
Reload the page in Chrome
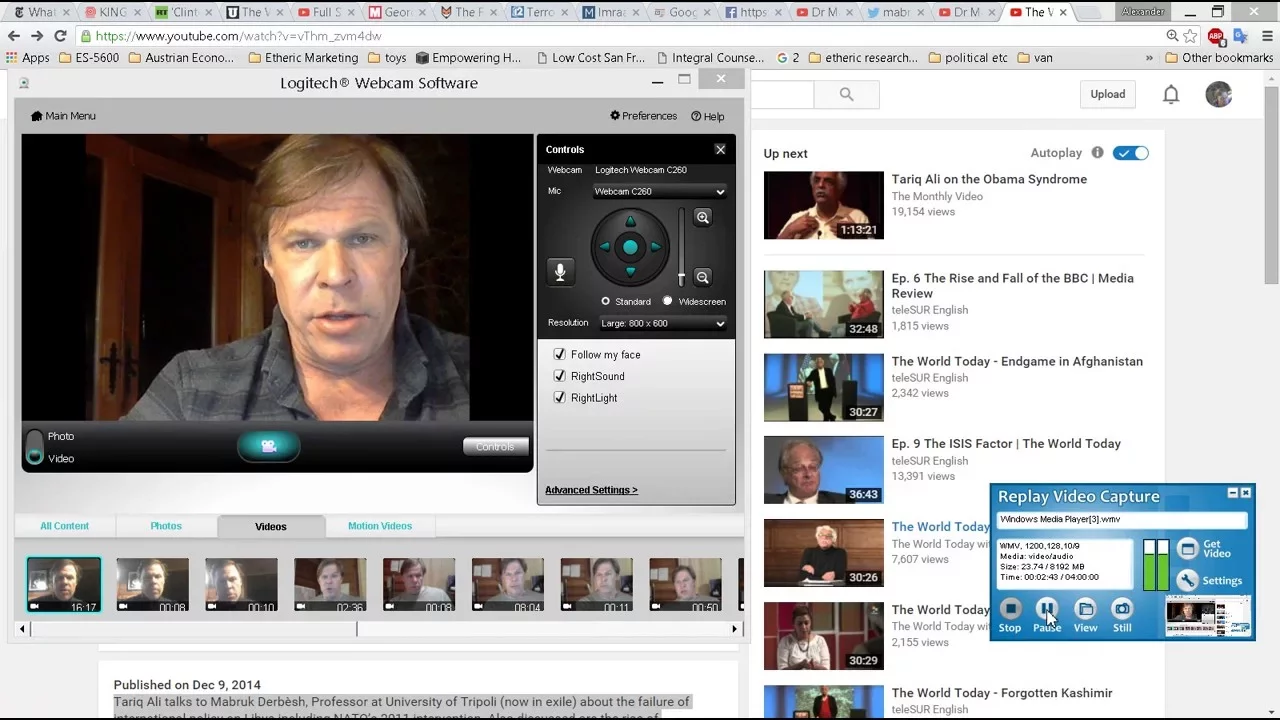[60, 36]
